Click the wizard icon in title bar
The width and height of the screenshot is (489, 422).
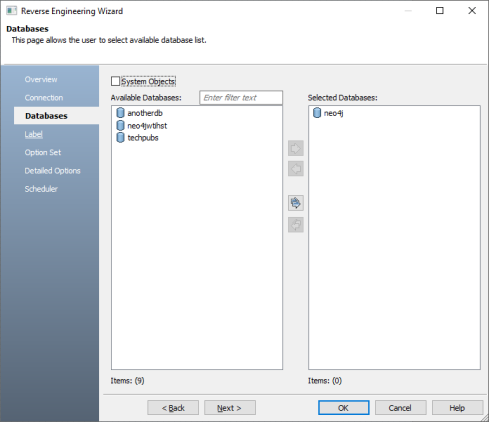[x=11, y=11]
